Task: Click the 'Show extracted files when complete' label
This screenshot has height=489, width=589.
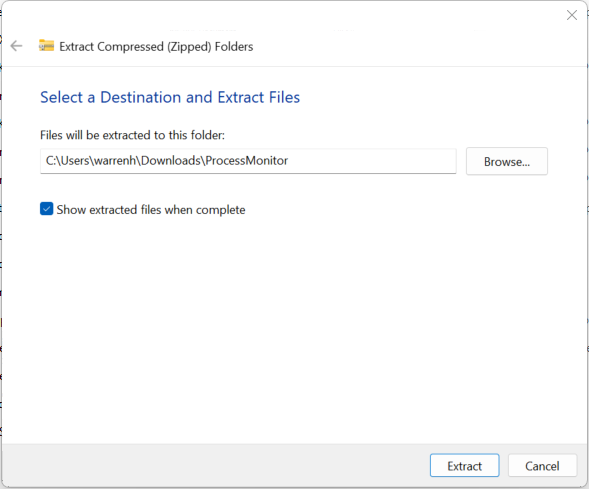Action: tap(151, 210)
